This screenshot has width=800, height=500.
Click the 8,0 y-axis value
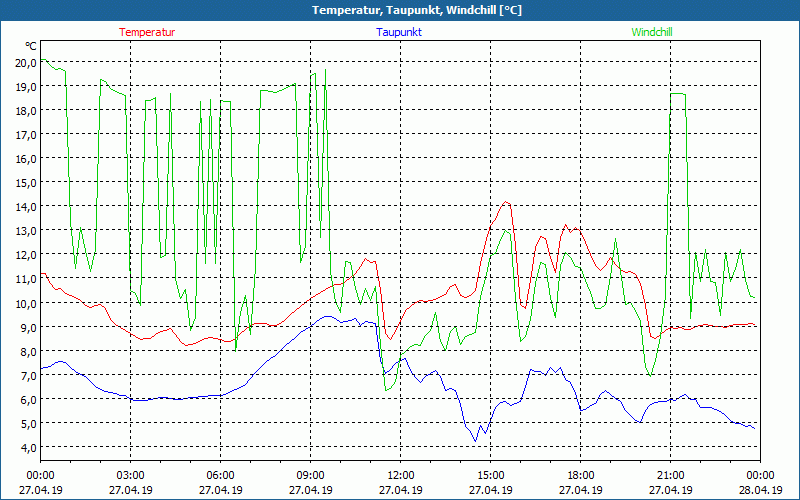(29, 352)
